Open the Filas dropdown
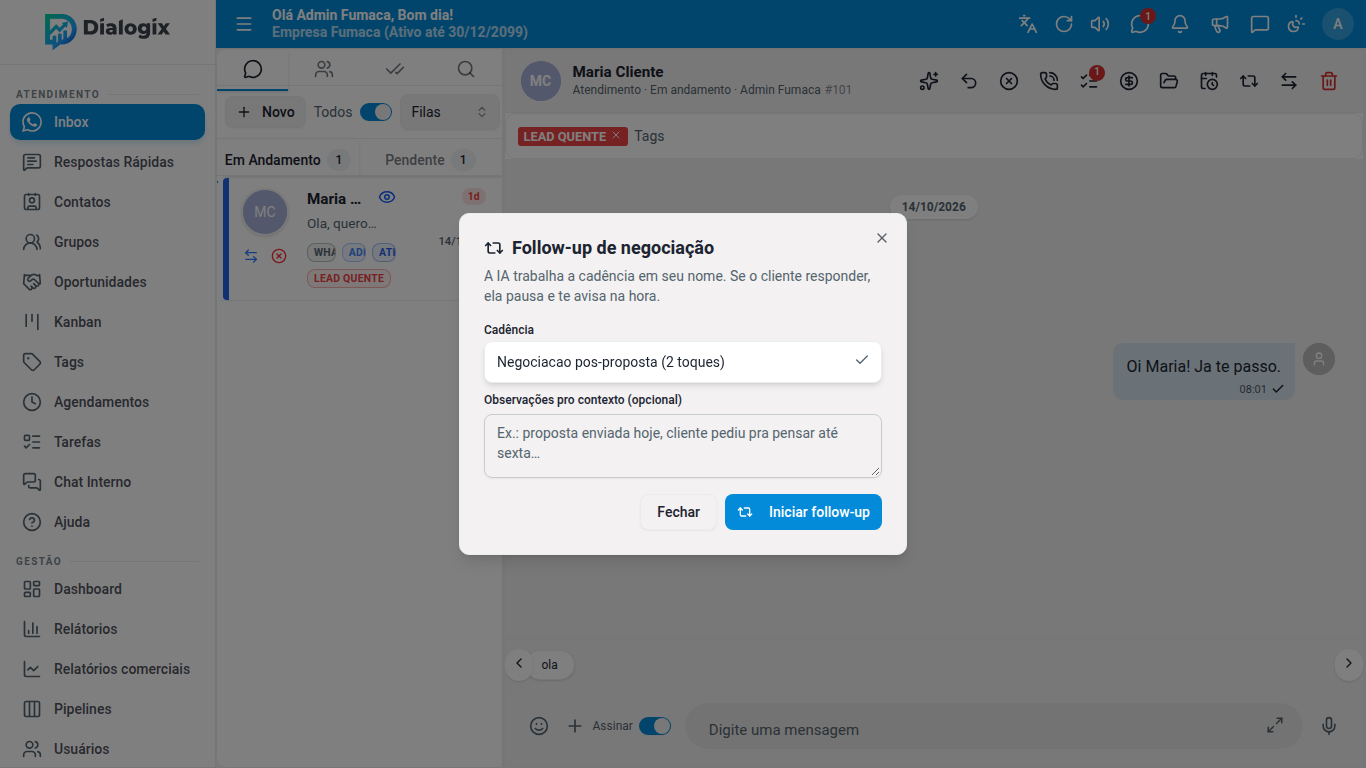This screenshot has height=768, width=1366. 449,112
